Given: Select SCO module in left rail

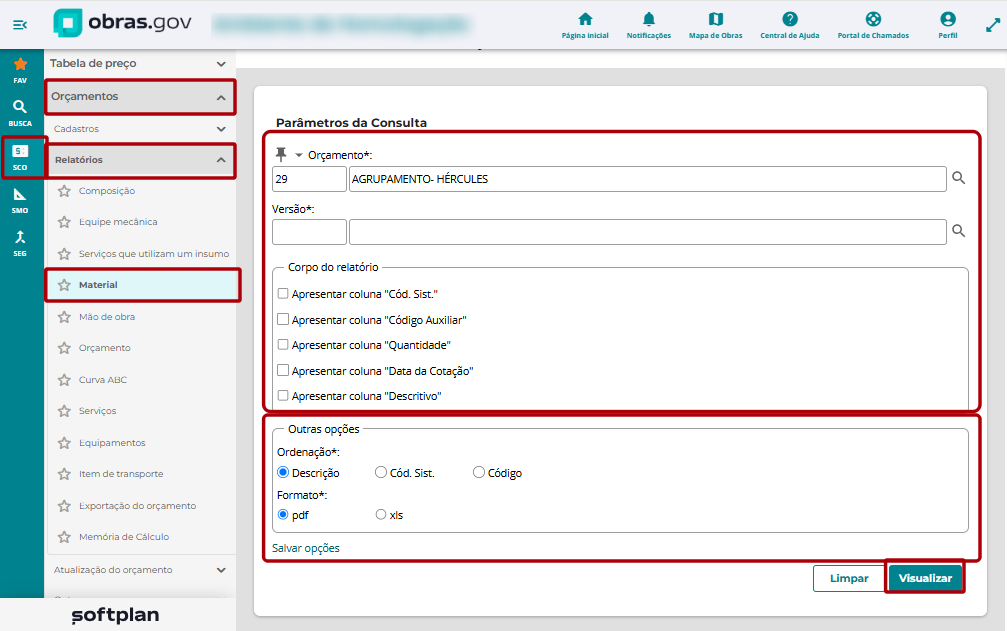Looking at the screenshot, I should tap(21, 157).
